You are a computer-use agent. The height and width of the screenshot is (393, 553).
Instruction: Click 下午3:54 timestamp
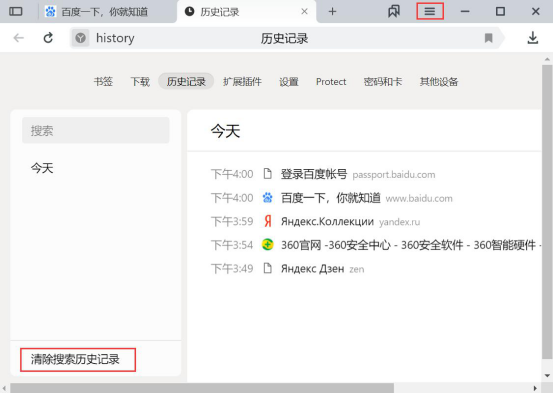point(232,245)
